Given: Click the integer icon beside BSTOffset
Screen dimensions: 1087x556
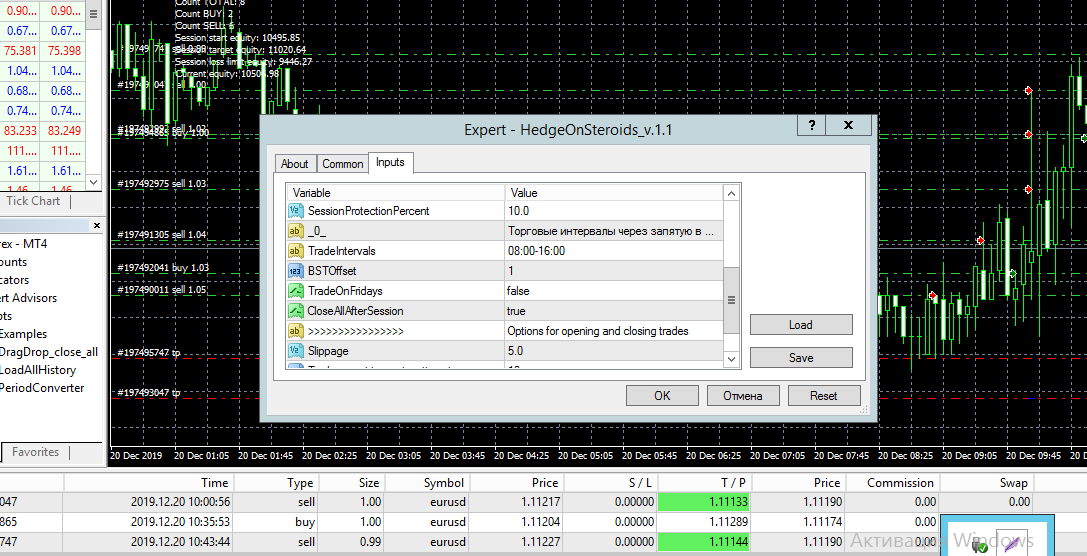Looking at the screenshot, I should (x=295, y=271).
